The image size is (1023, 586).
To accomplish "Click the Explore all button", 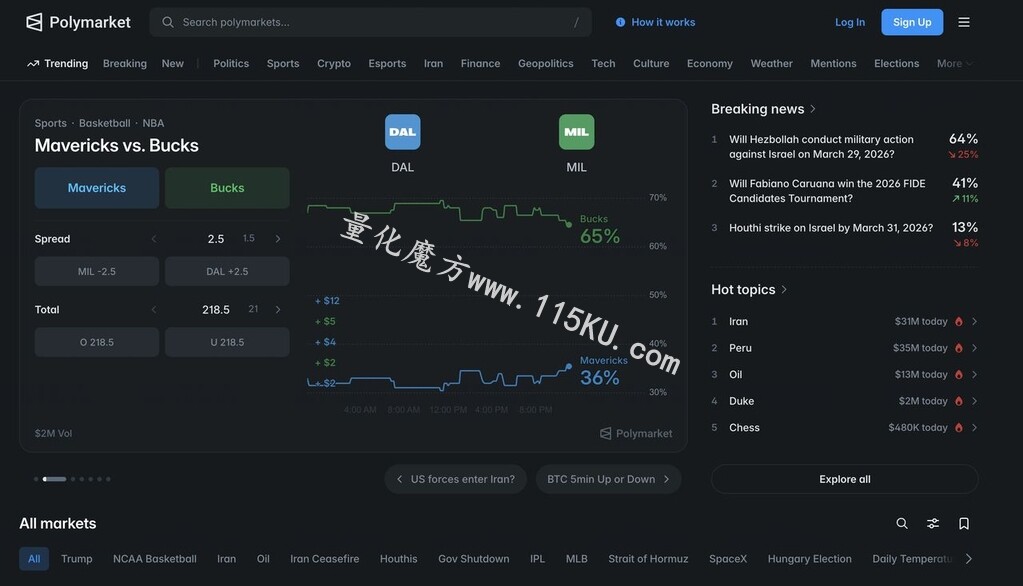I will pyautogui.click(x=845, y=479).
